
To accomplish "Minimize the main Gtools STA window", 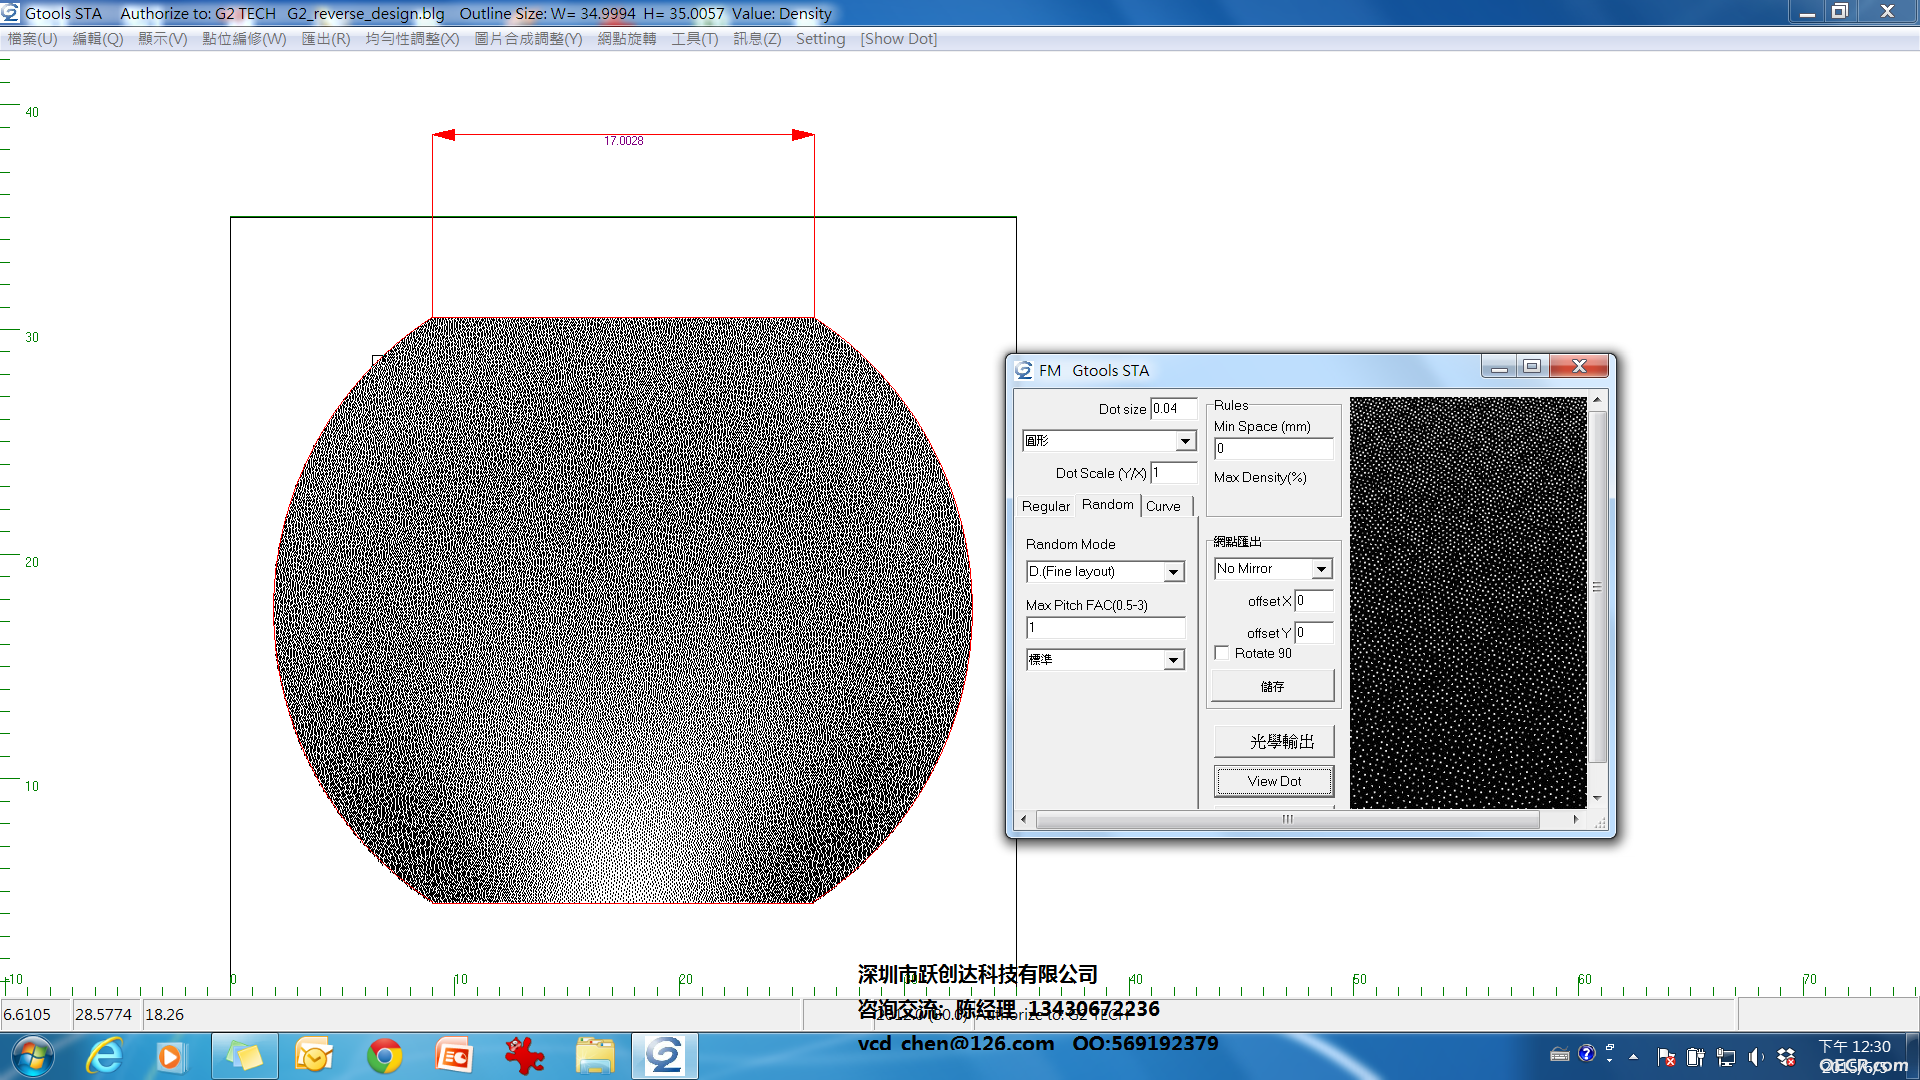I will click(1807, 12).
